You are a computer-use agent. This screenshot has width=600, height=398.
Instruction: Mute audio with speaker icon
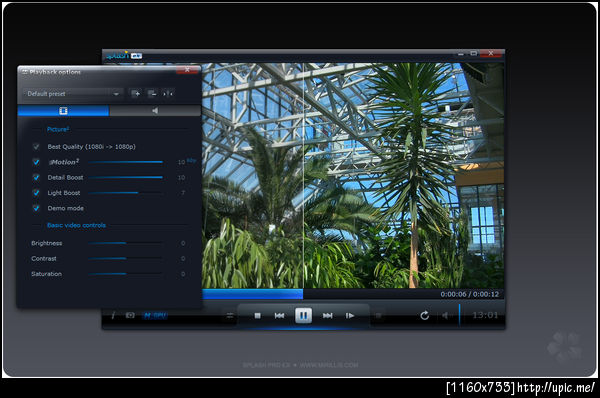coord(445,315)
